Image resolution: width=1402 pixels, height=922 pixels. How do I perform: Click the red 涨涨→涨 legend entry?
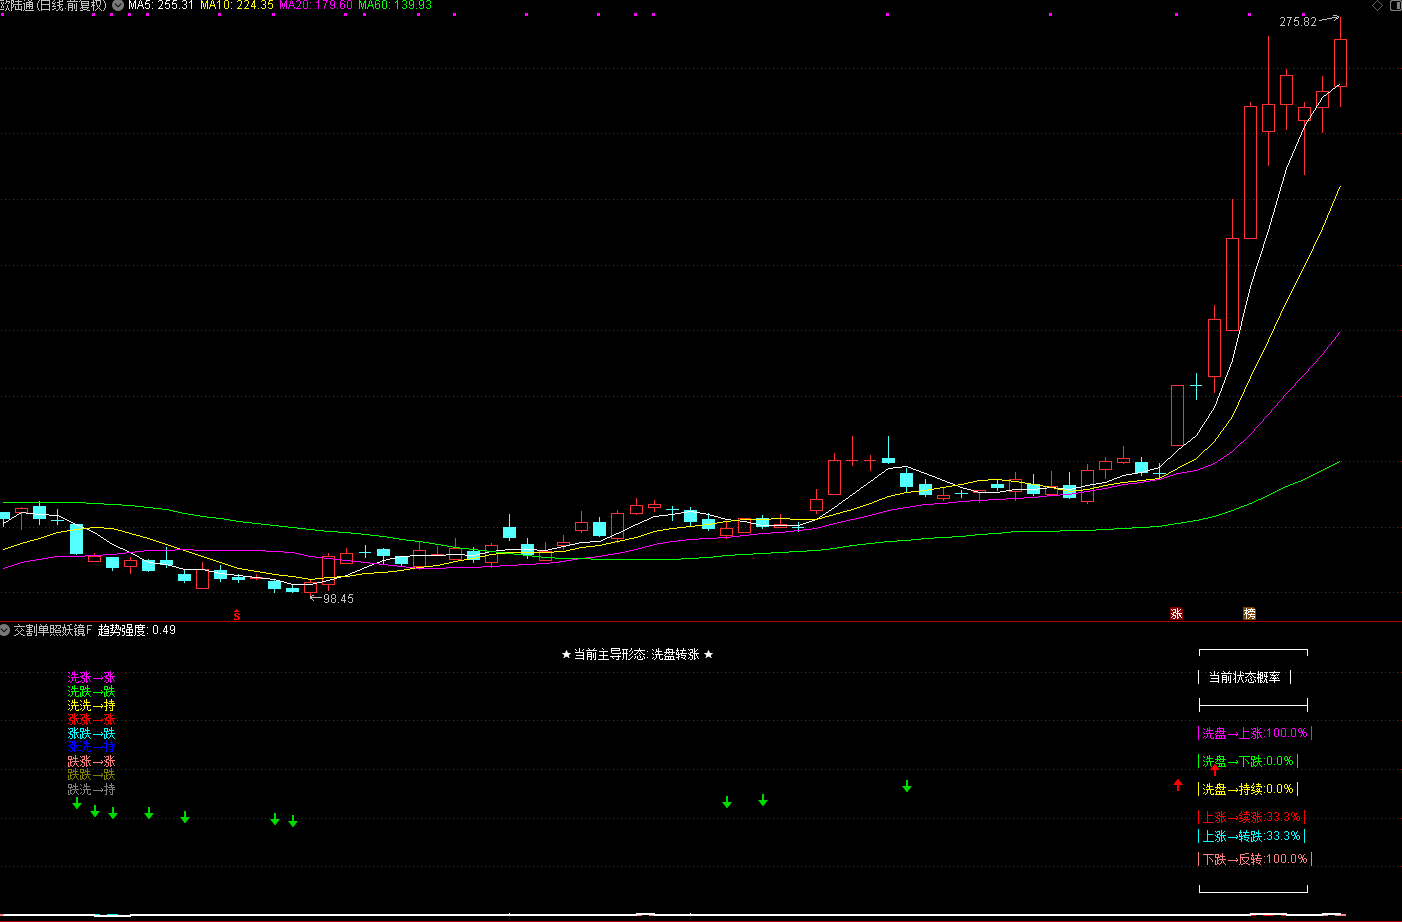tap(91, 720)
